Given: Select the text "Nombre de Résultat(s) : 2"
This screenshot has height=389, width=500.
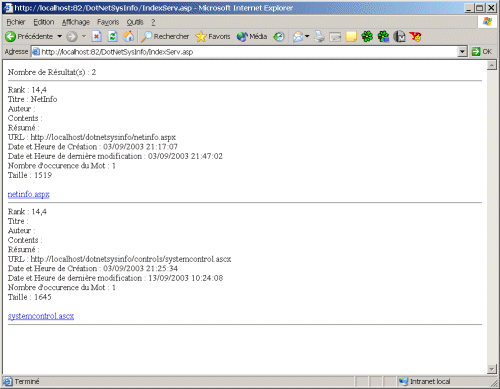Looking at the screenshot, I should pyautogui.click(x=52, y=72).
